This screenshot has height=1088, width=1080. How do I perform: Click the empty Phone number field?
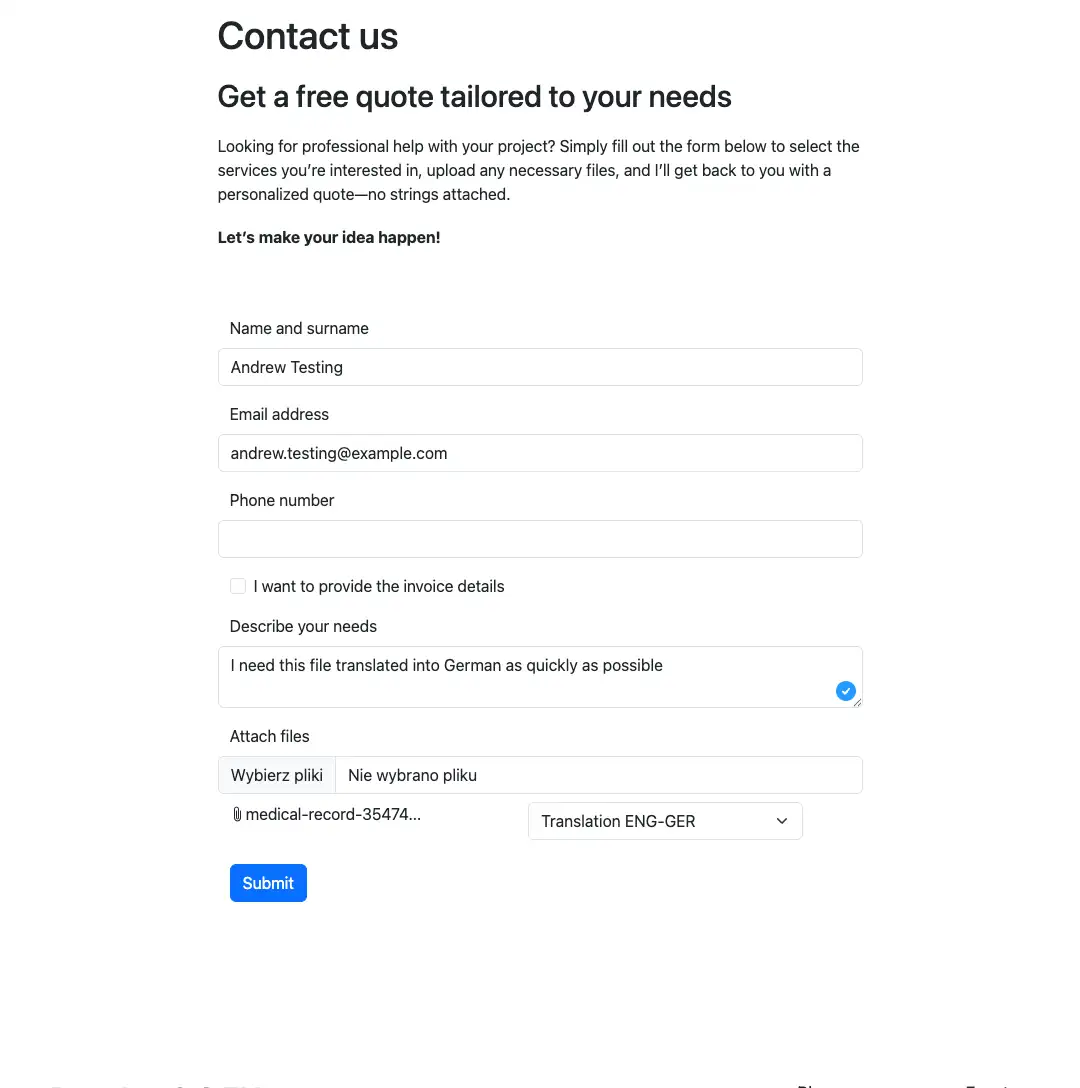point(540,539)
